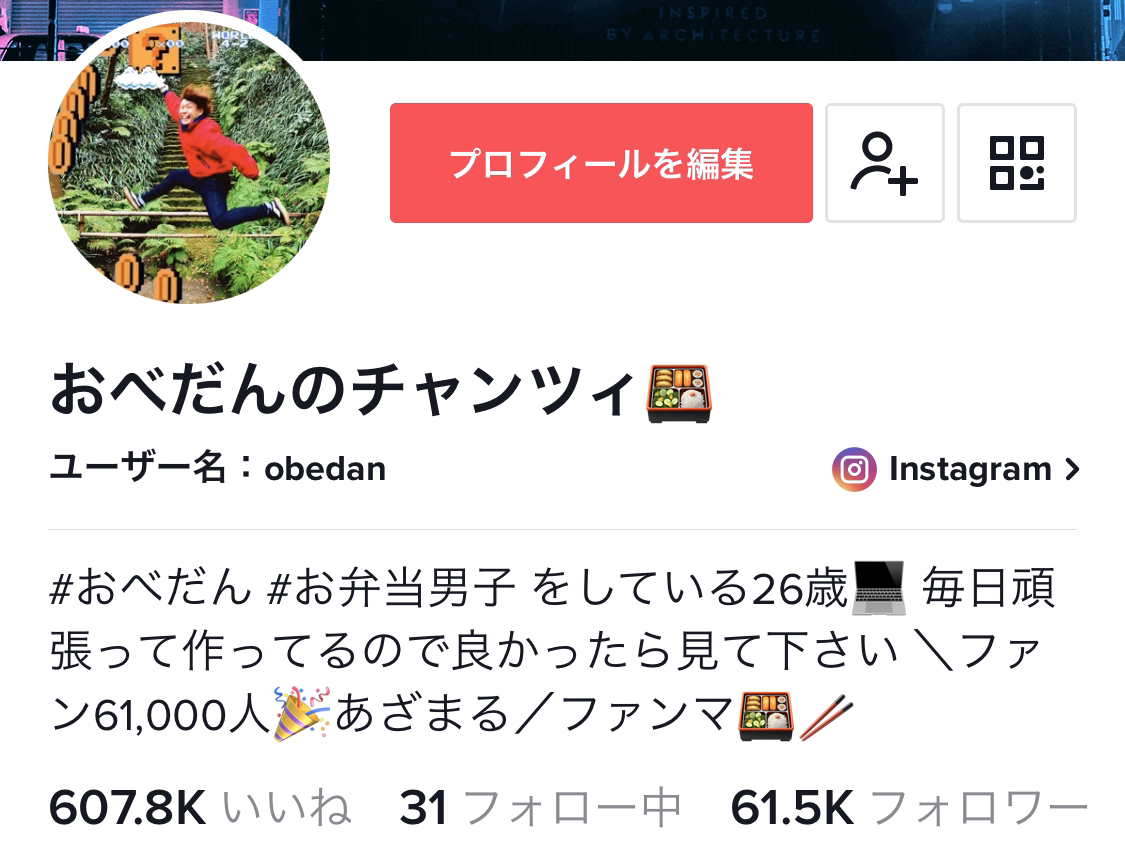Image resolution: width=1125 pixels, height=863 pixels.
Task: Click the bento emoji after ファンマ
Action: (766, 716)
